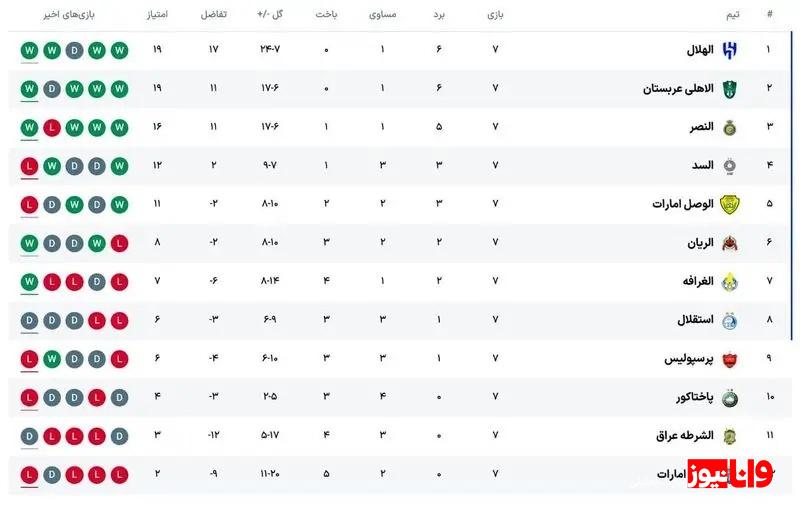The image size is (800, 509).
Task: Select the النصر team logo
Action: pos(729,127)
